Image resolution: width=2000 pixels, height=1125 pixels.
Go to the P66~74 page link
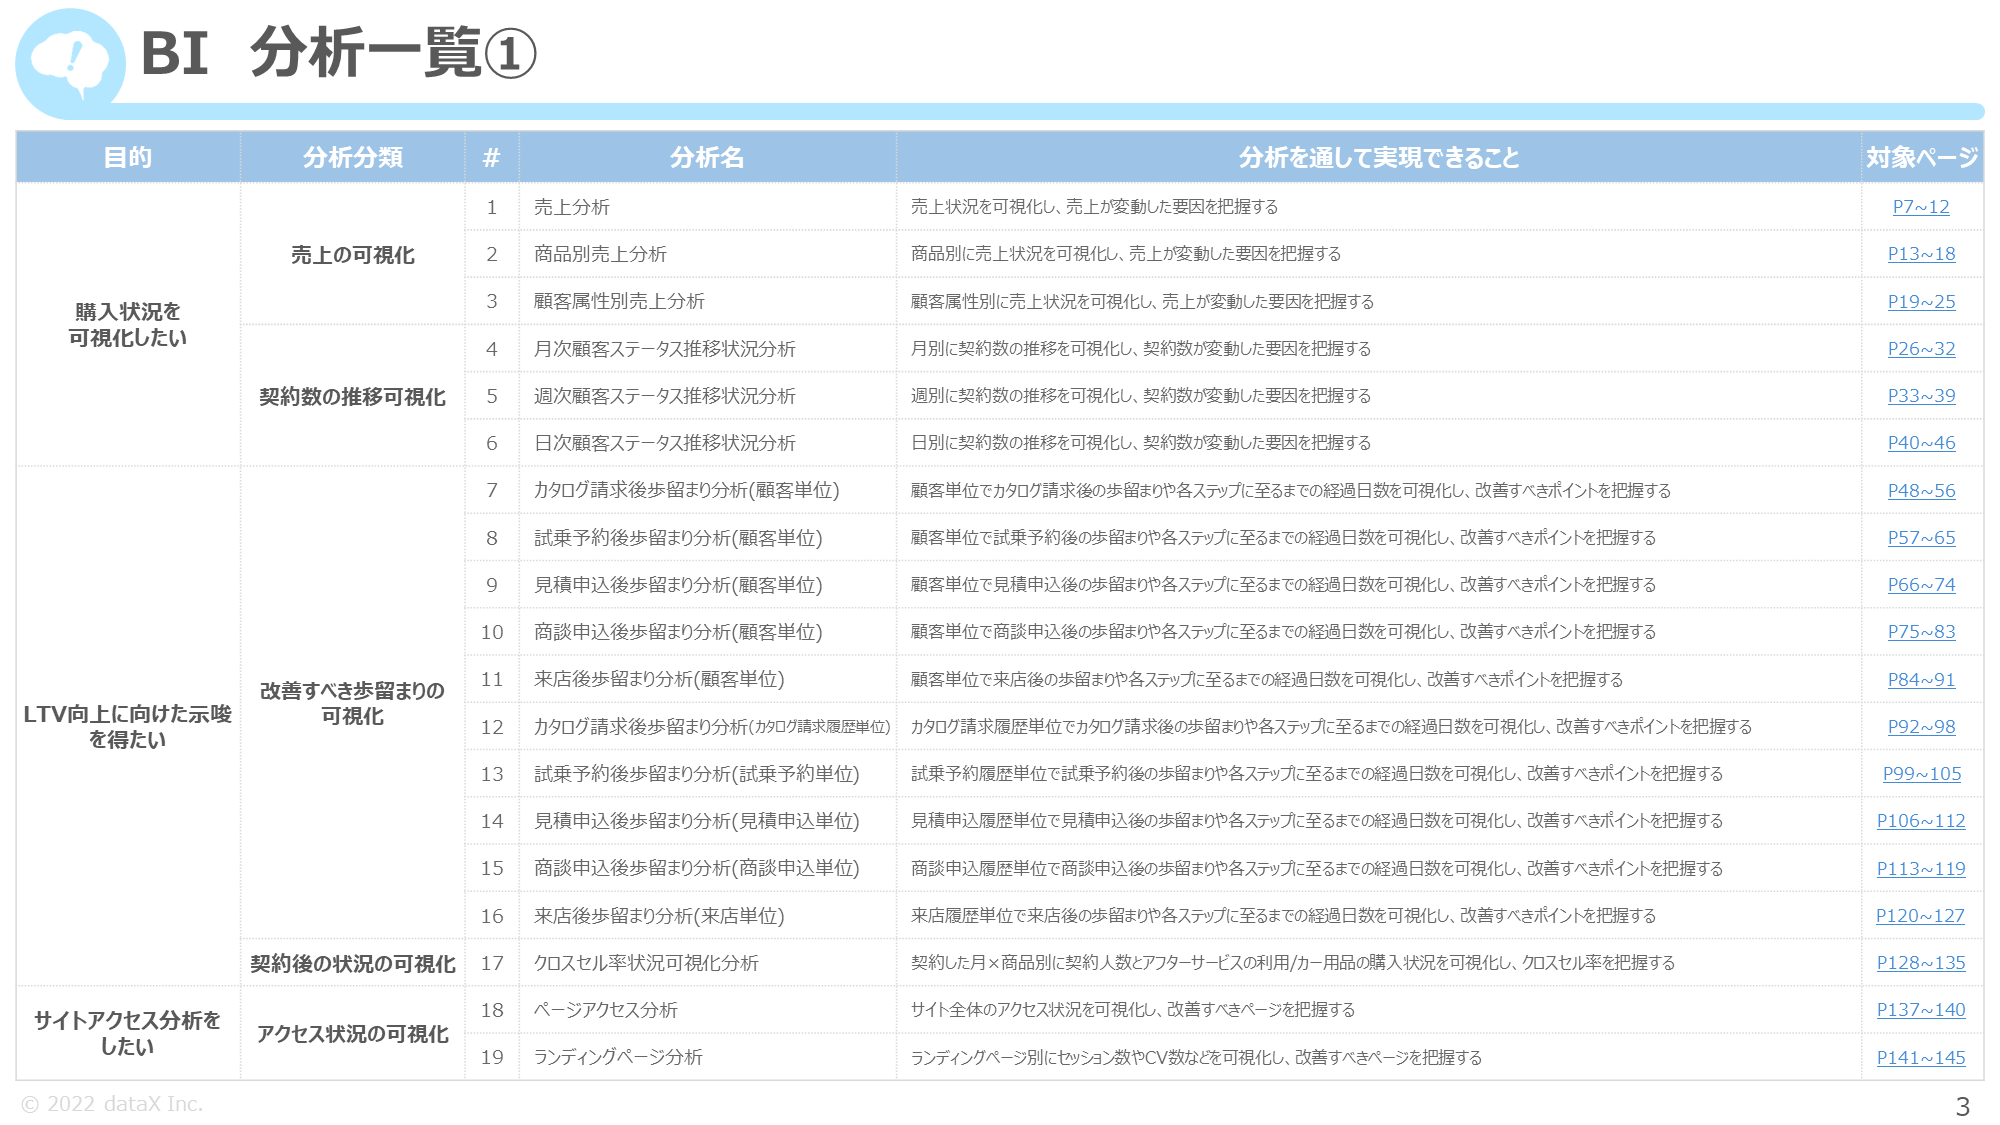(x=1921, y=585)
